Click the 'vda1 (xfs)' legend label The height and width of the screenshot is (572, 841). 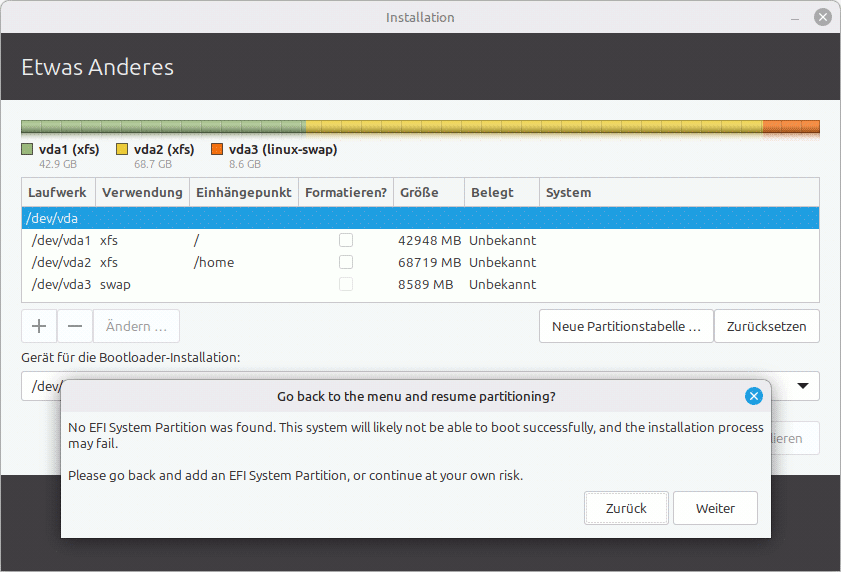click(69, 149)
